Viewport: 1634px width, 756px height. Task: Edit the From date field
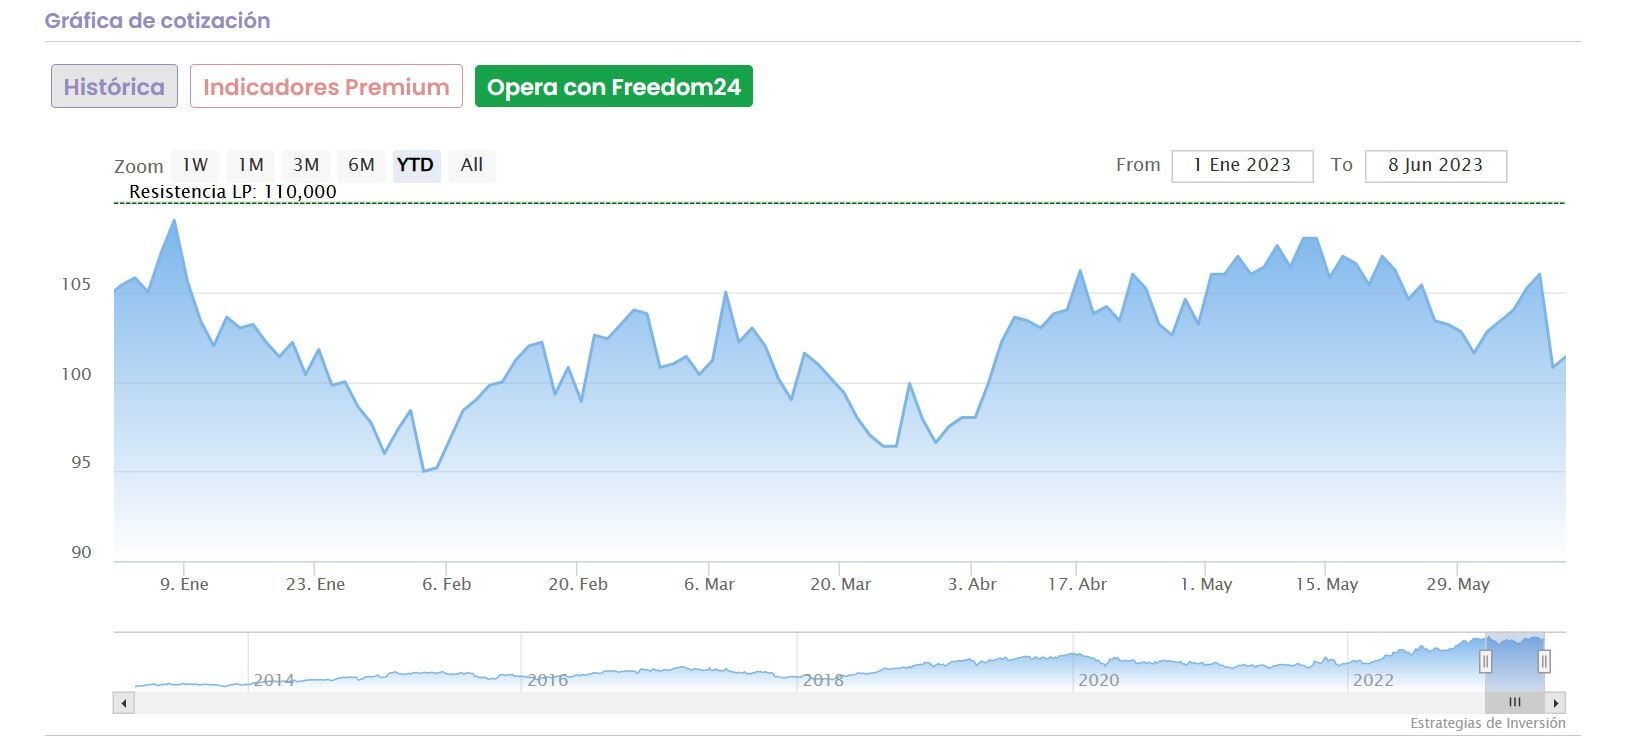(1242, 166)
